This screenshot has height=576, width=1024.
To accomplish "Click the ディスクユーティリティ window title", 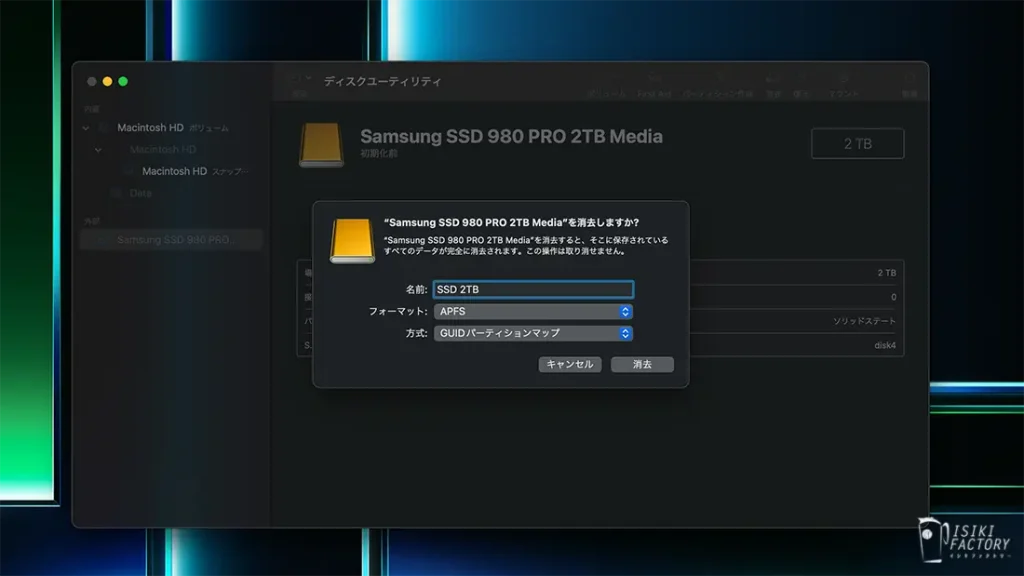I will tap(383, 81).
